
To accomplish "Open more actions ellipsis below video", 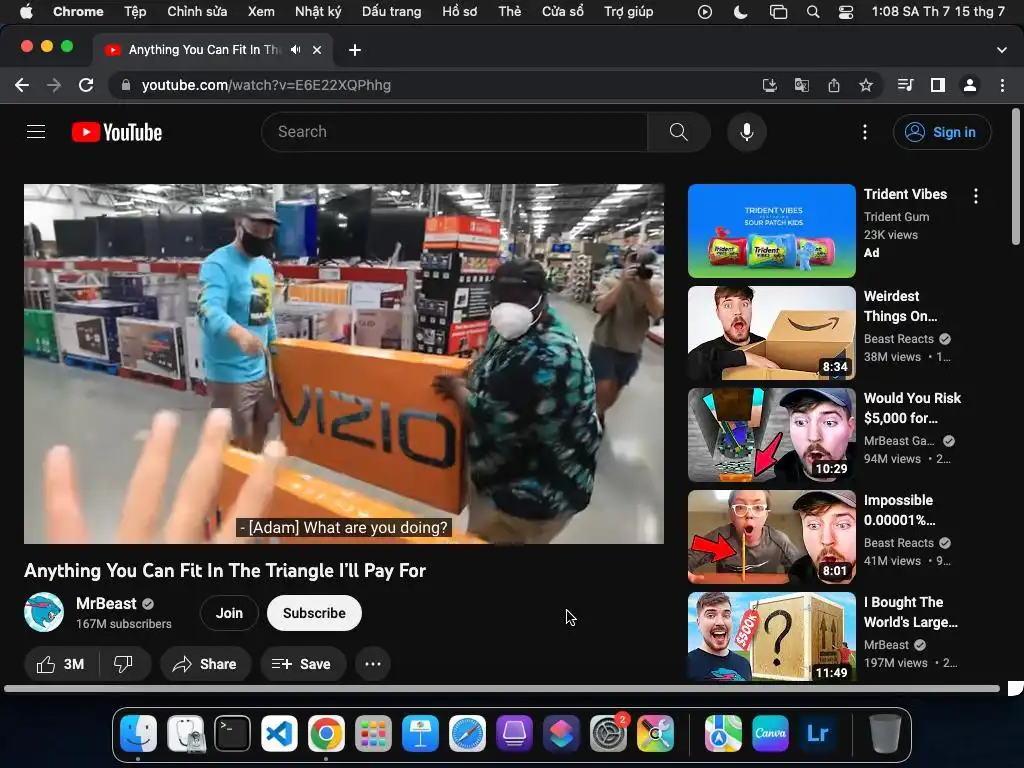I will tap(373, 664).
